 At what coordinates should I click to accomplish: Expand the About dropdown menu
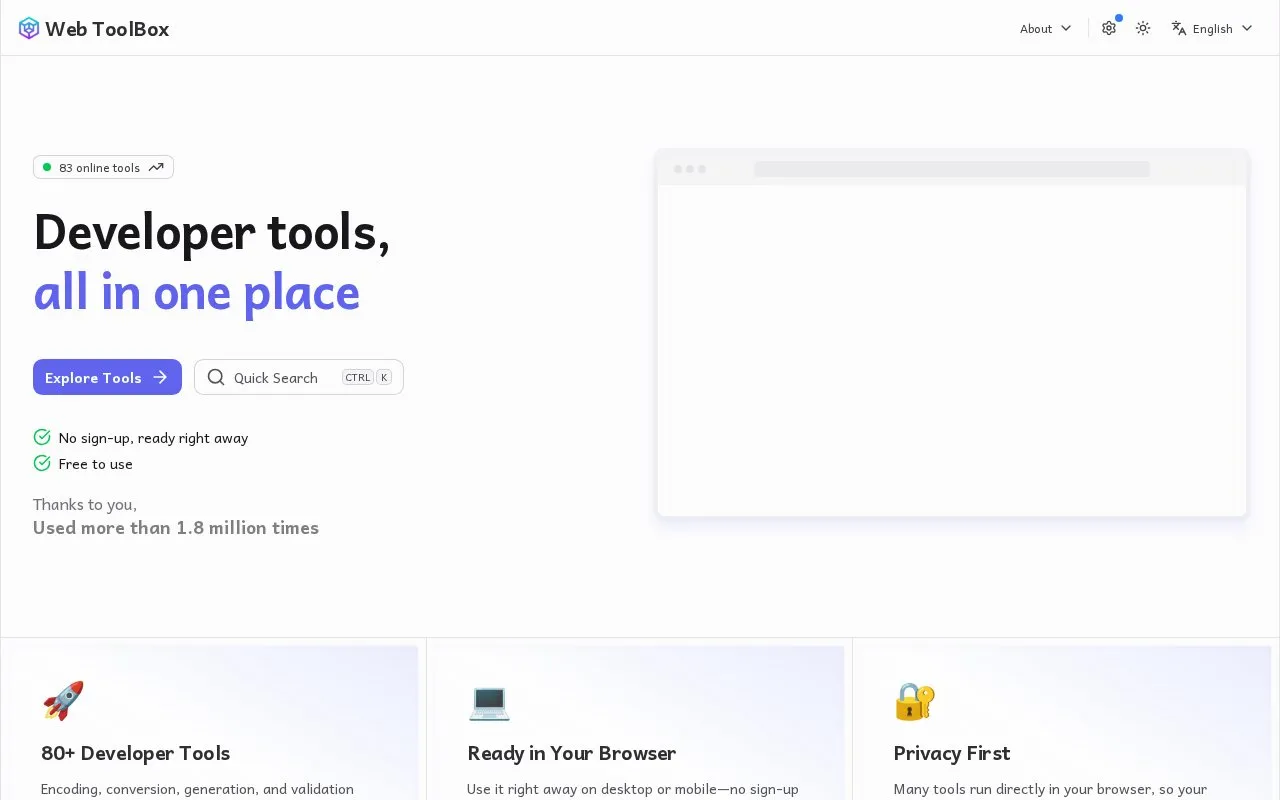[x=1045, y=28]
